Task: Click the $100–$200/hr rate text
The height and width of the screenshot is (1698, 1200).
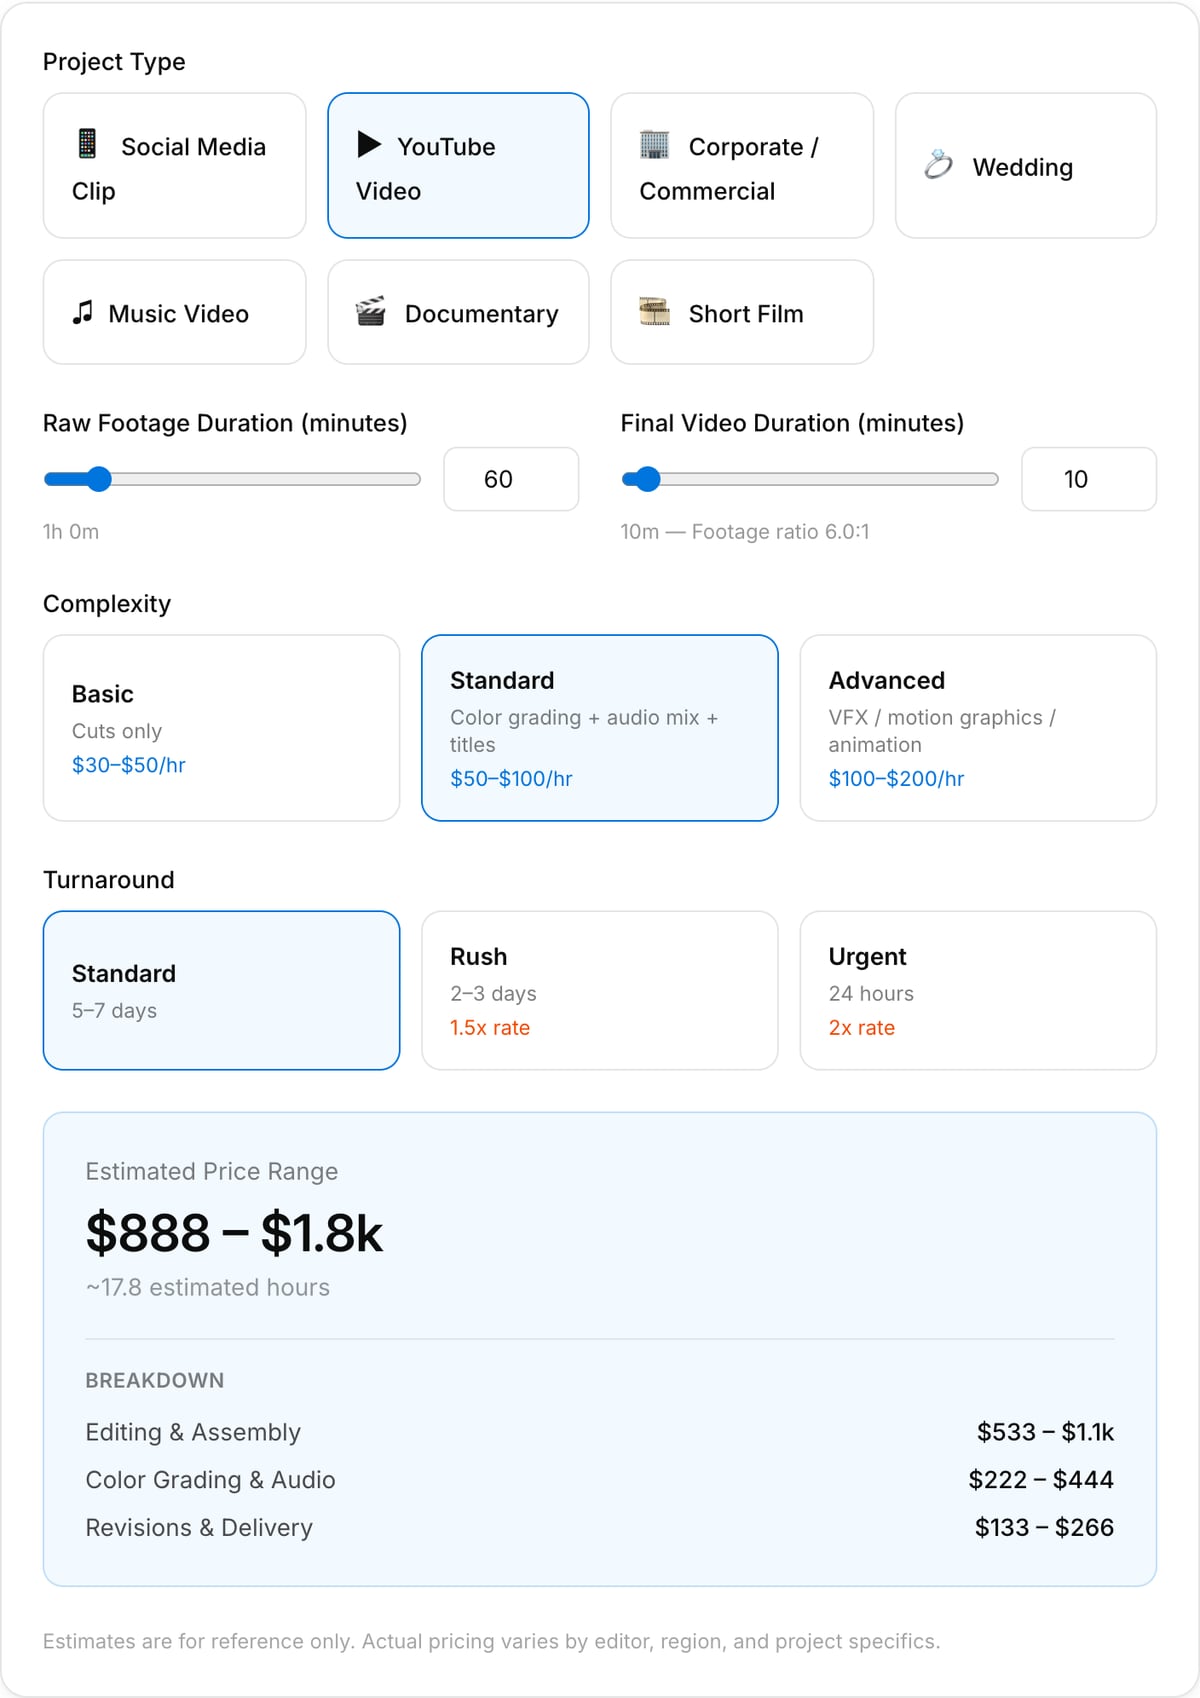Action: [896, 779]
